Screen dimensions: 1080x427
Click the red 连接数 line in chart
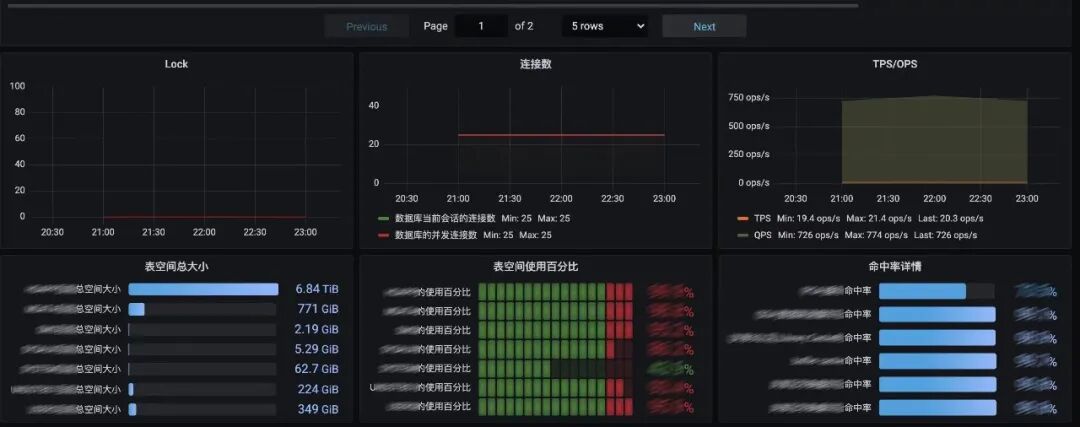[x=561, y=135]
